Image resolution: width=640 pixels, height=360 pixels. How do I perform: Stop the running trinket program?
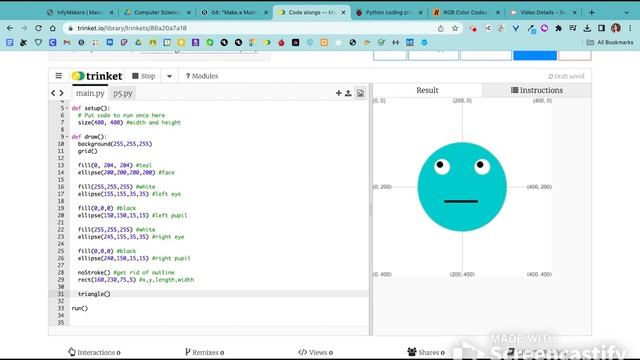click(144, 76)
